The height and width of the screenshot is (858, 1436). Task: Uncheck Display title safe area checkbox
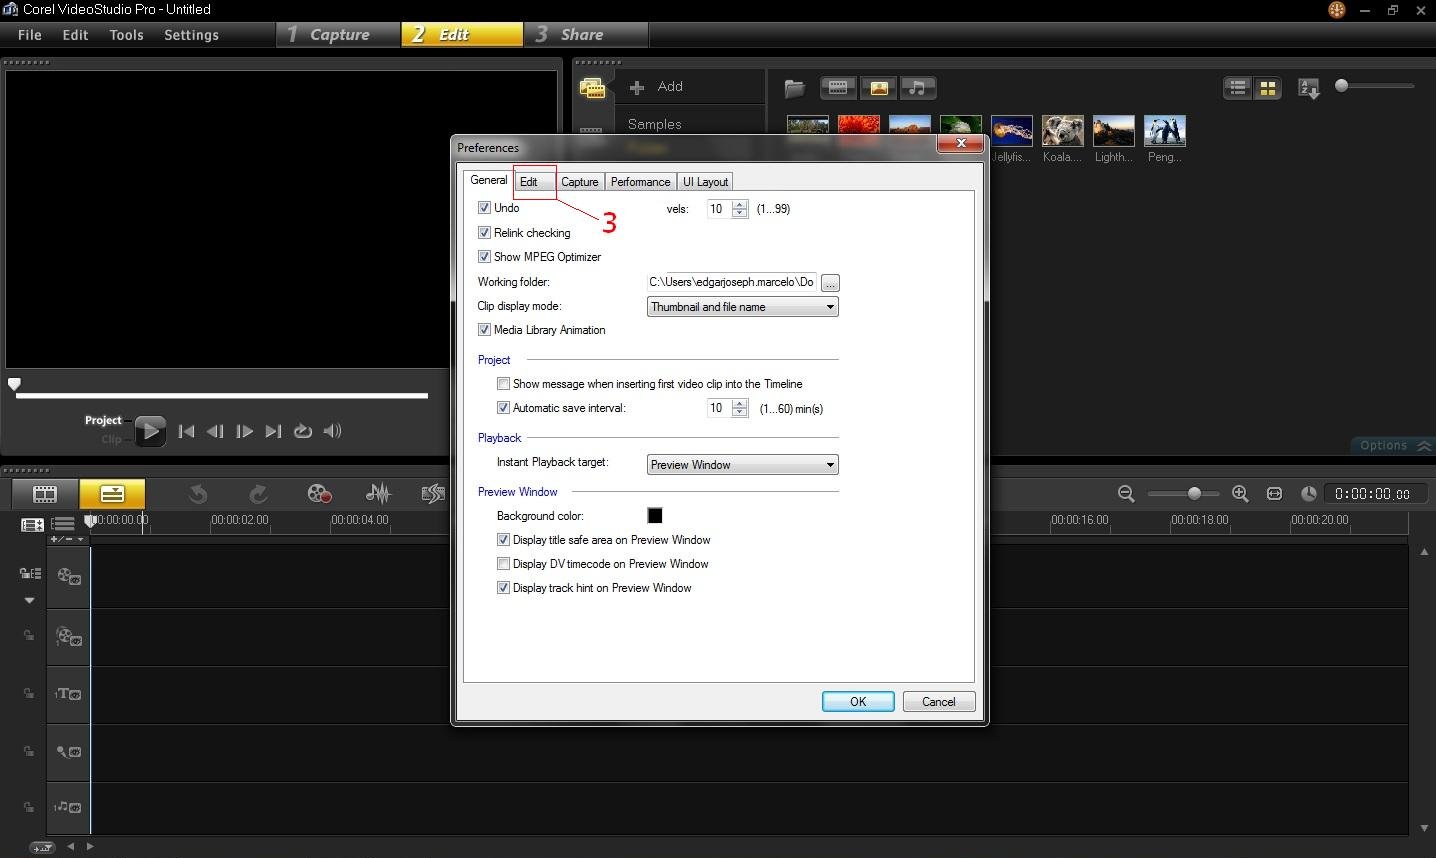tap(503, 540)
